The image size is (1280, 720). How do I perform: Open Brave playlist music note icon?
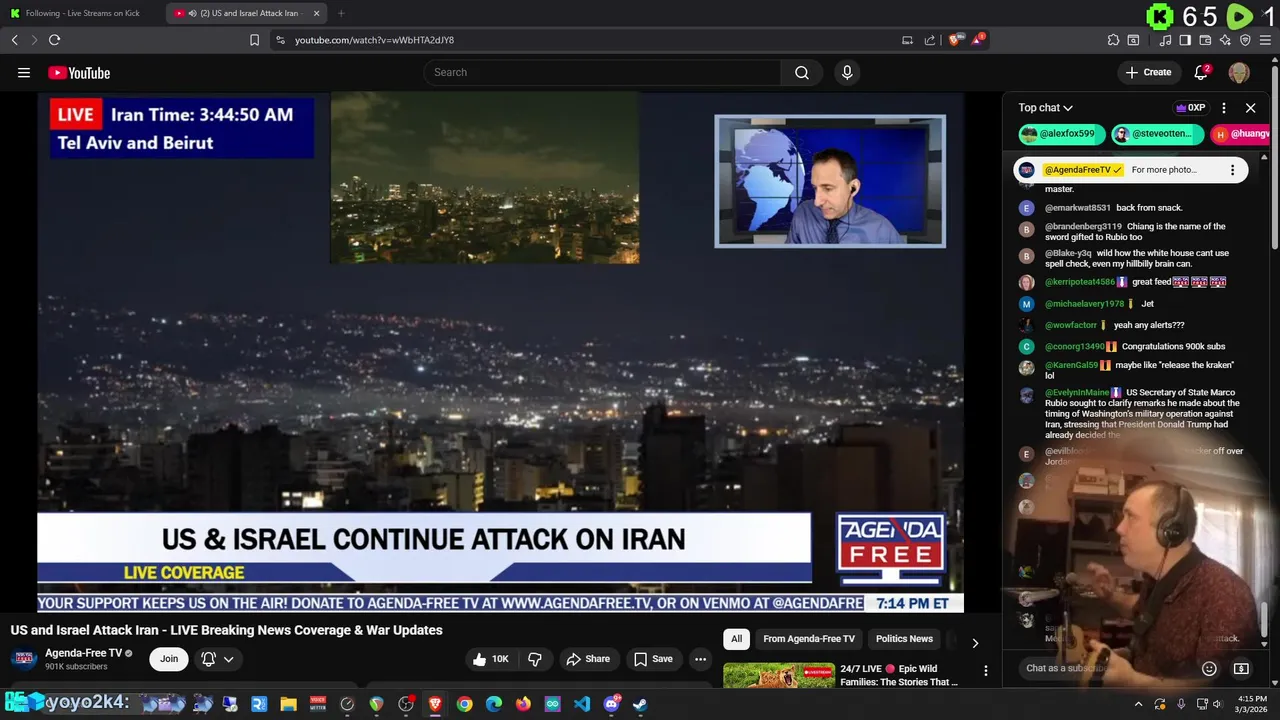1165,40
